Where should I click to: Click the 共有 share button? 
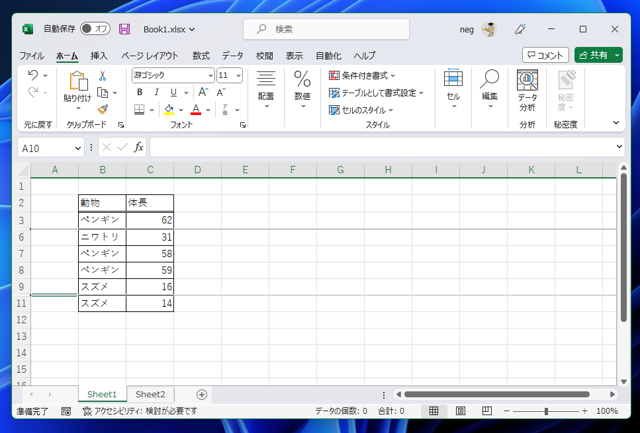pos(598,55)
